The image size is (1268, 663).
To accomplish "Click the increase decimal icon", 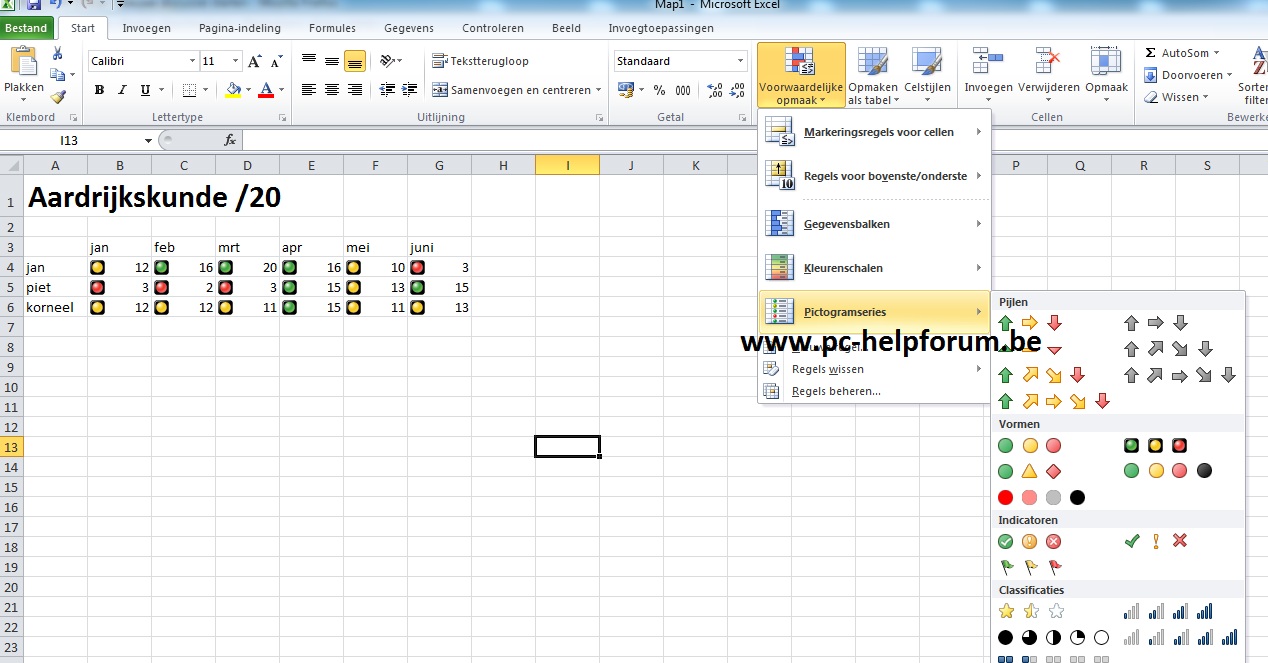I will tap(715, 90).
